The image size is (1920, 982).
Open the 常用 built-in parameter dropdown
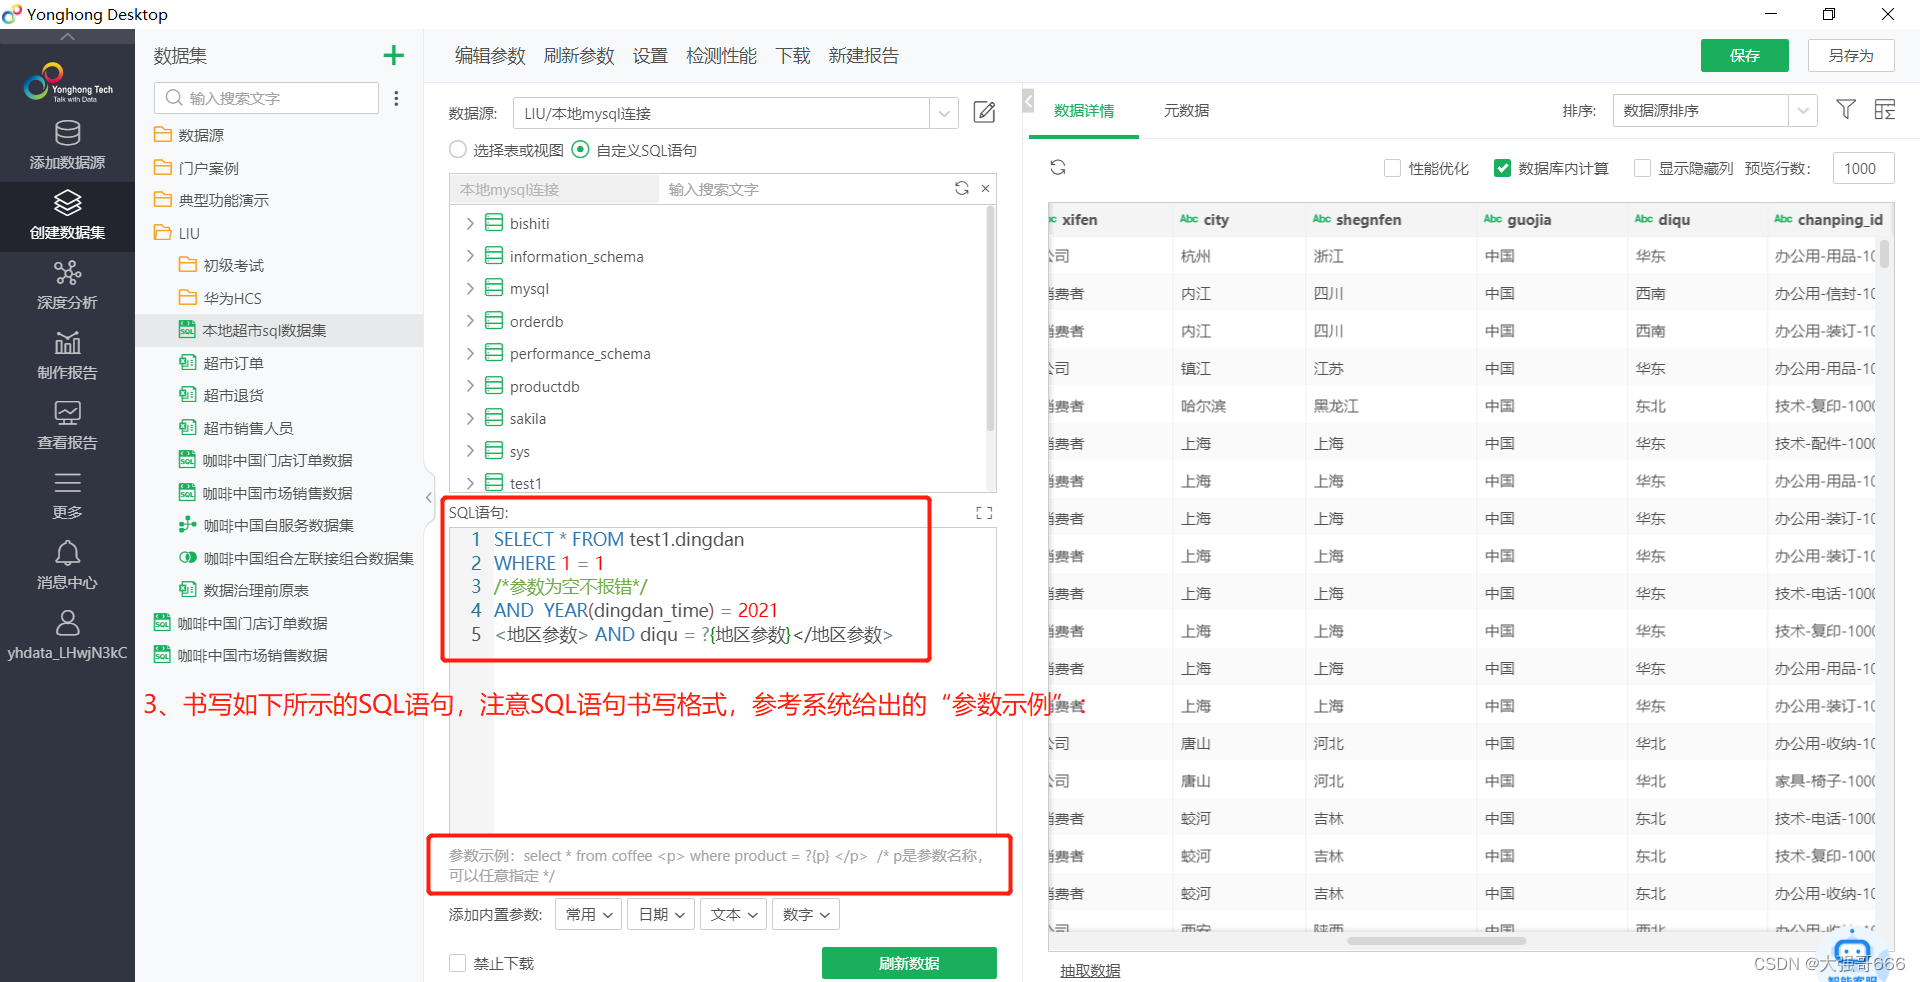click(x=589, y=914)
